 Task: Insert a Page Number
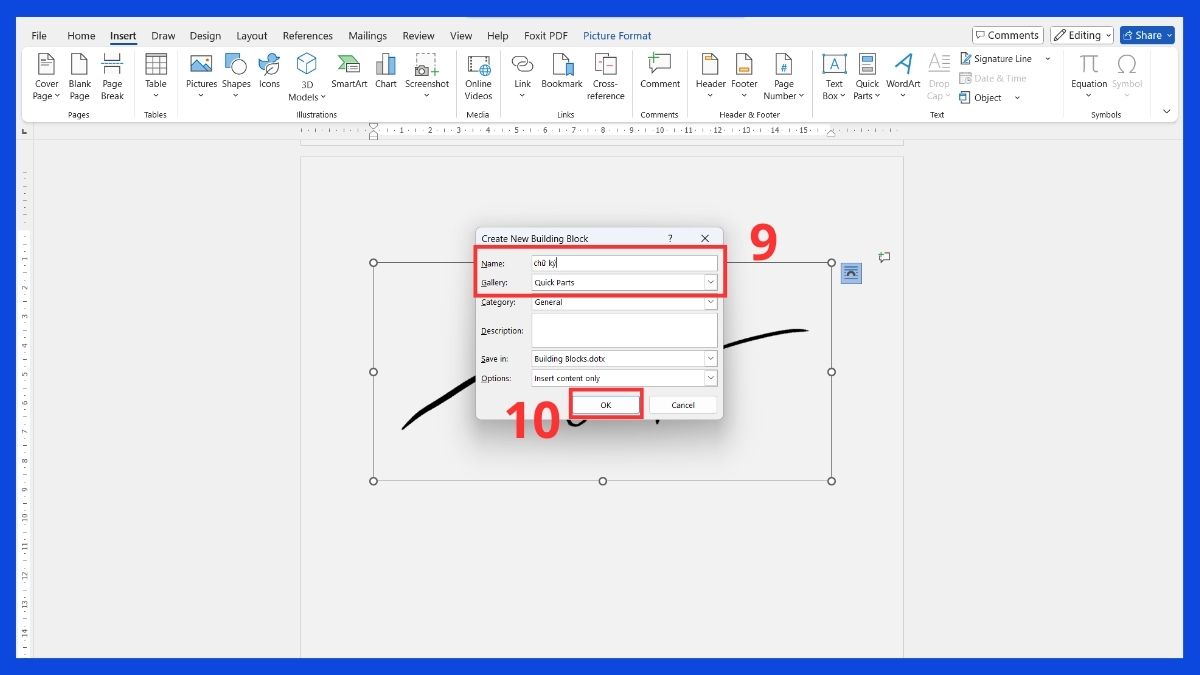(784, 77)
